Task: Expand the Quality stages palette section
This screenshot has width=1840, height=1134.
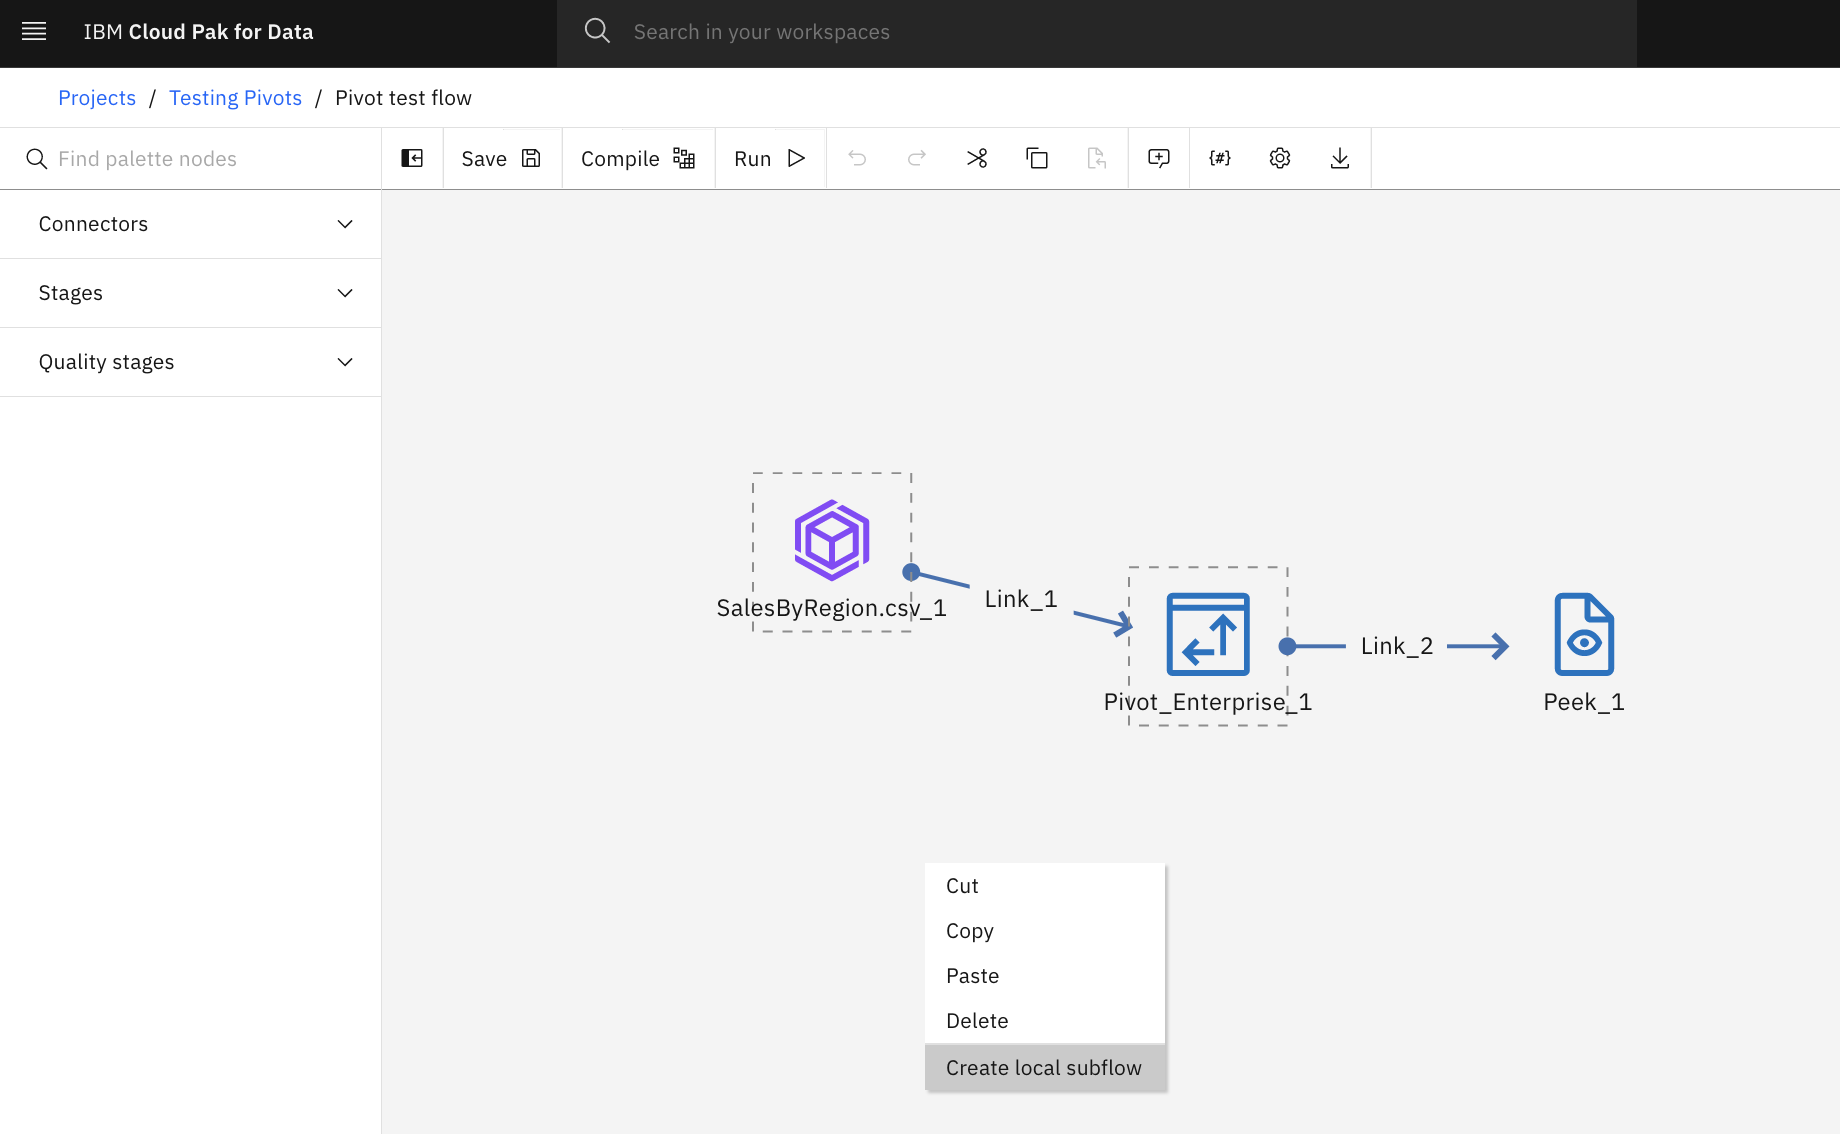Action: click(x=190, y=362)
